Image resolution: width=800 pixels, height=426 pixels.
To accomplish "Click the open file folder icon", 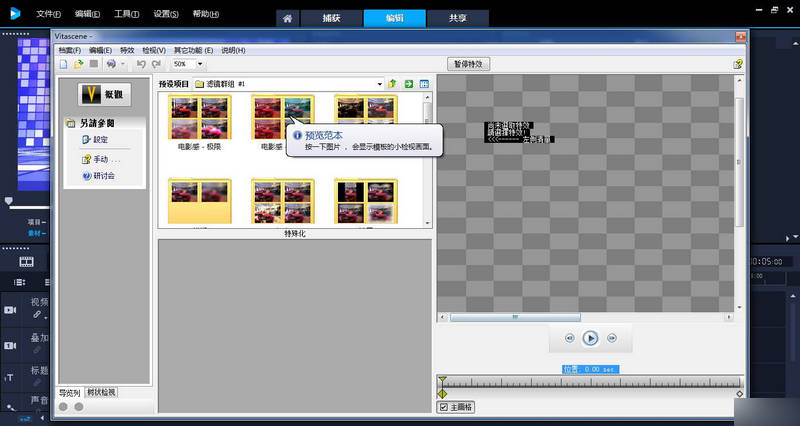I will (x=78, y=64).
